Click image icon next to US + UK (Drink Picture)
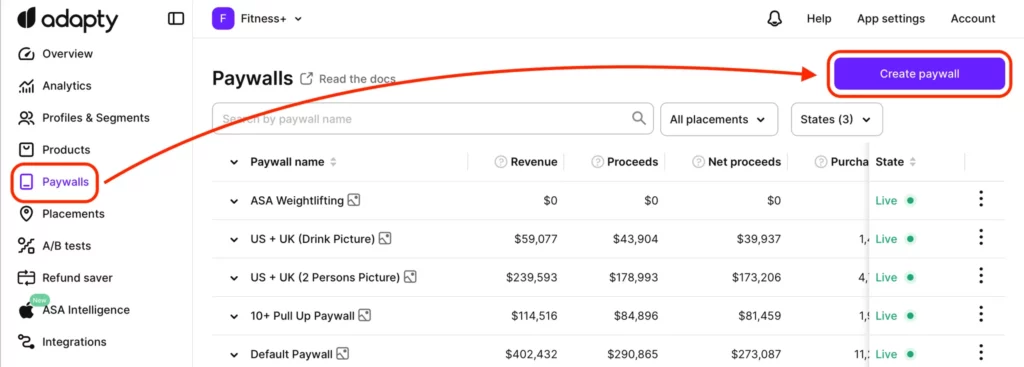This screenshot has width=1024, height=367. pos(385,239)
